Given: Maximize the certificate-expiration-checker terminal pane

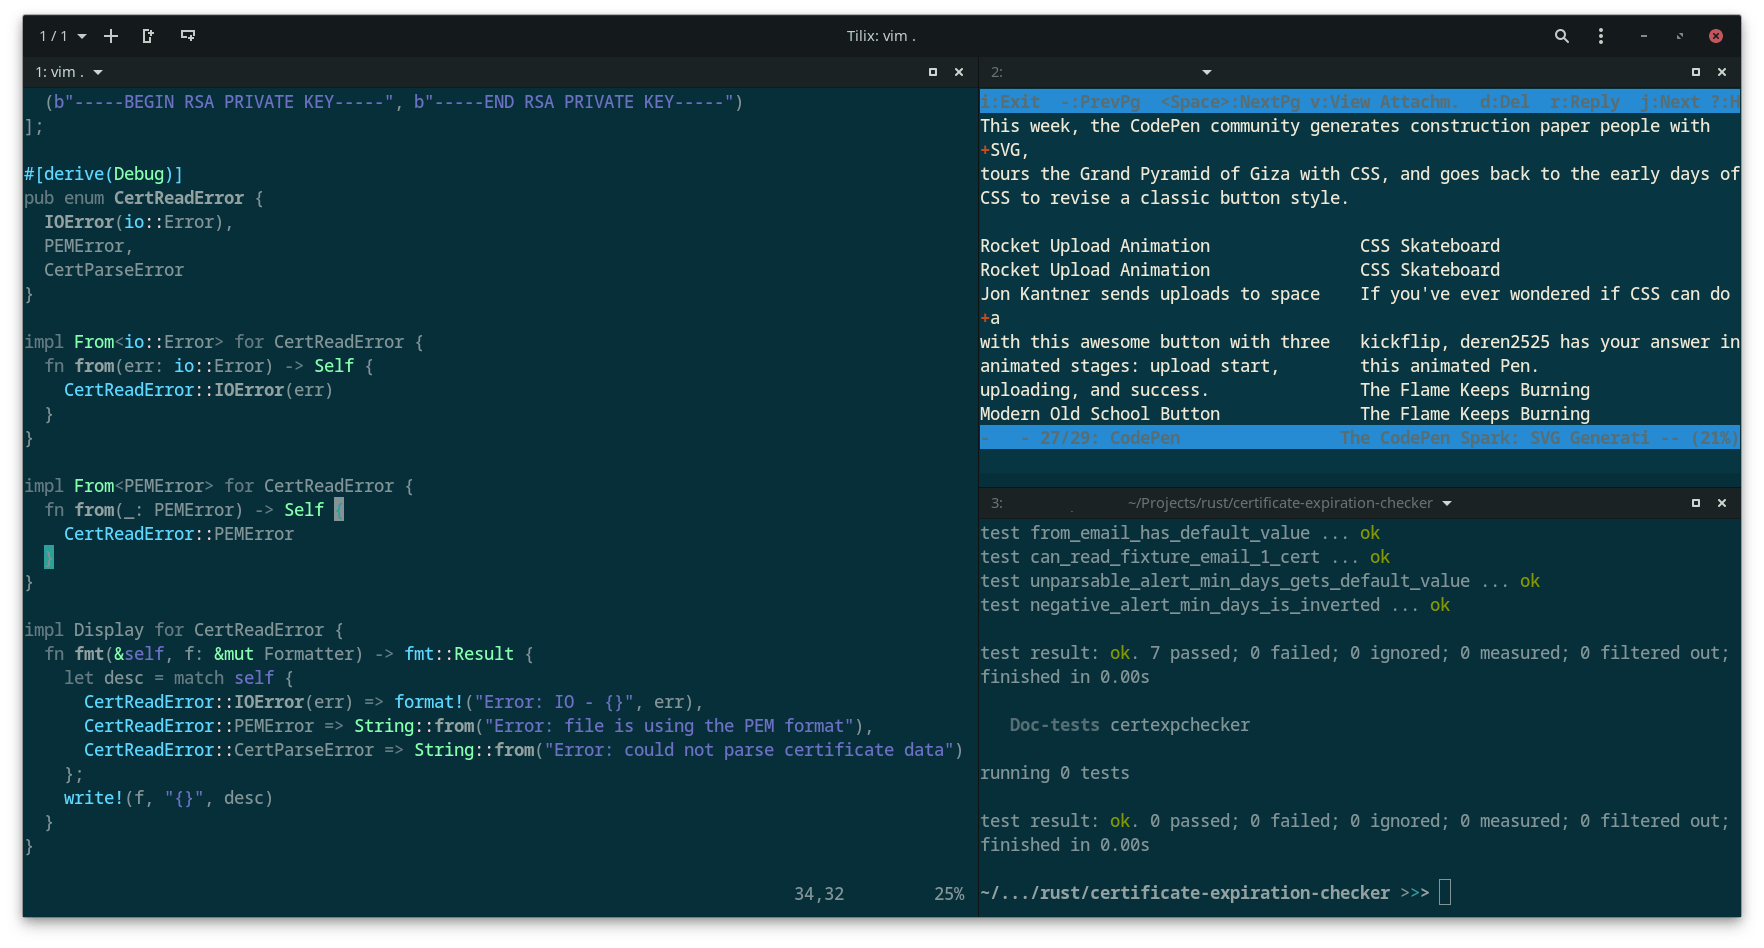Looking at the screenshot, I should [1695, 503].
